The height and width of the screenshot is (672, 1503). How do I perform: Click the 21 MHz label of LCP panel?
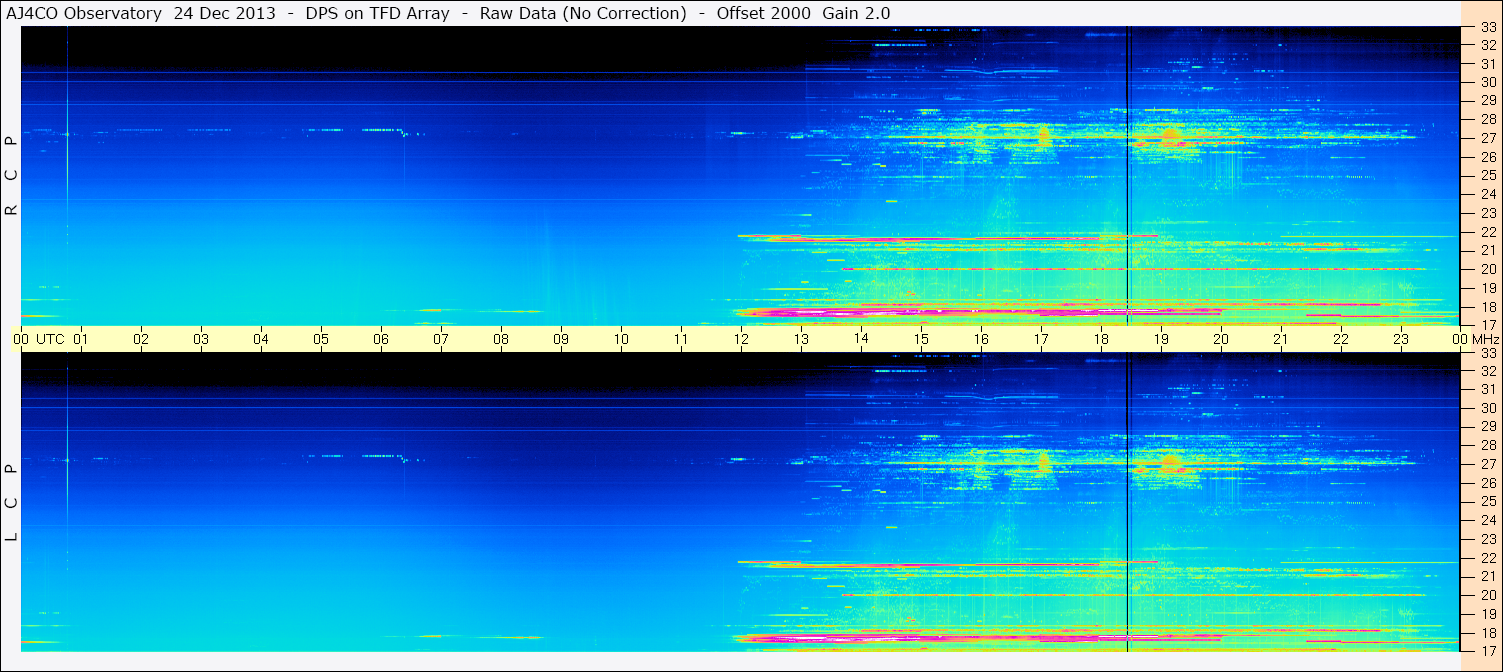tap(1488, 576)
